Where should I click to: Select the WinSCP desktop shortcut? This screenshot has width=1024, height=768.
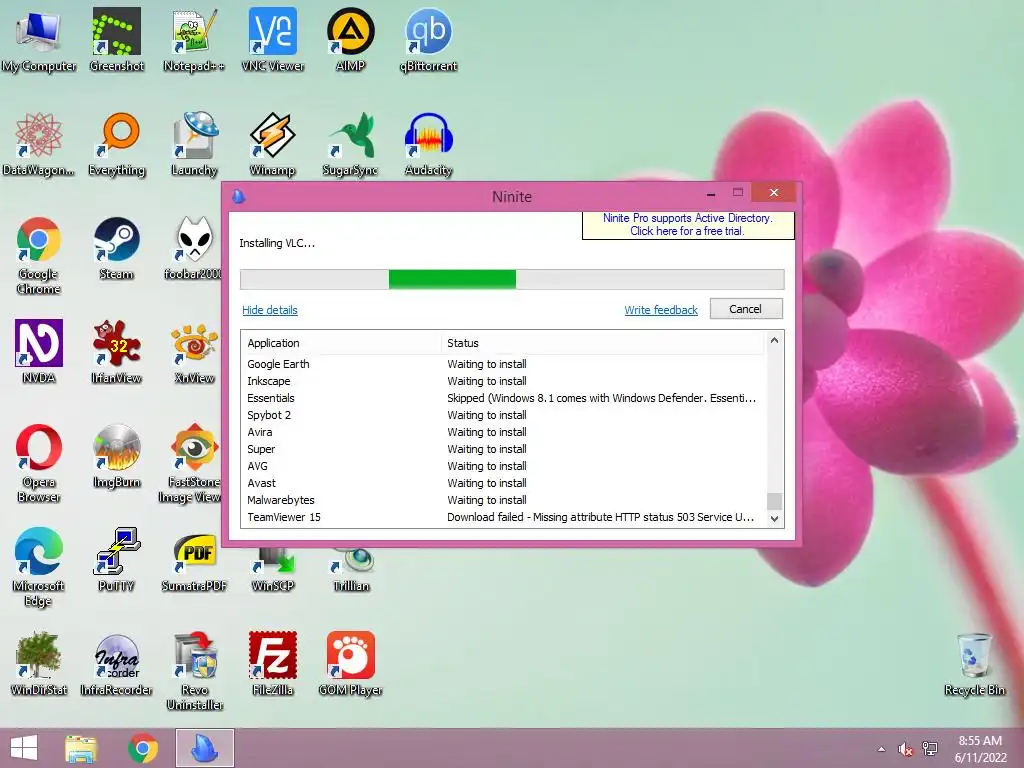point(272,569)
